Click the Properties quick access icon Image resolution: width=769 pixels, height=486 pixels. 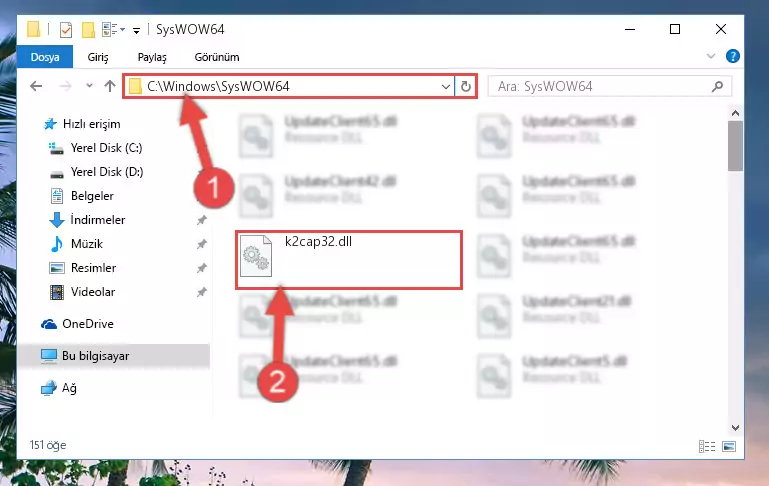point(66,30)
